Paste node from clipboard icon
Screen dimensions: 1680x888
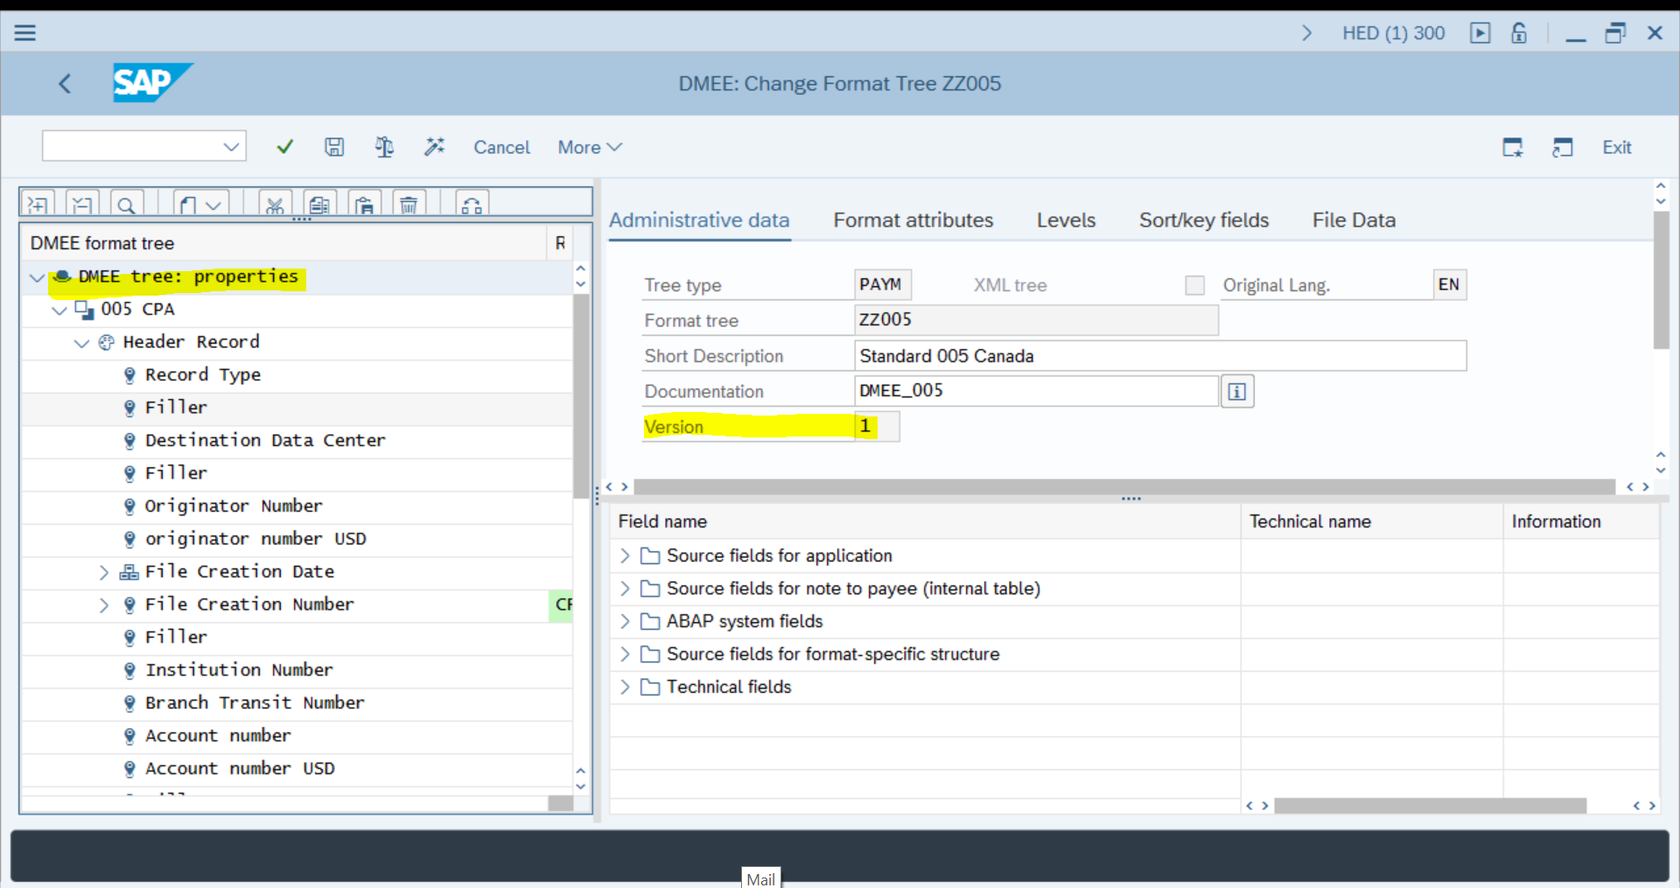(x=364, y=205)
